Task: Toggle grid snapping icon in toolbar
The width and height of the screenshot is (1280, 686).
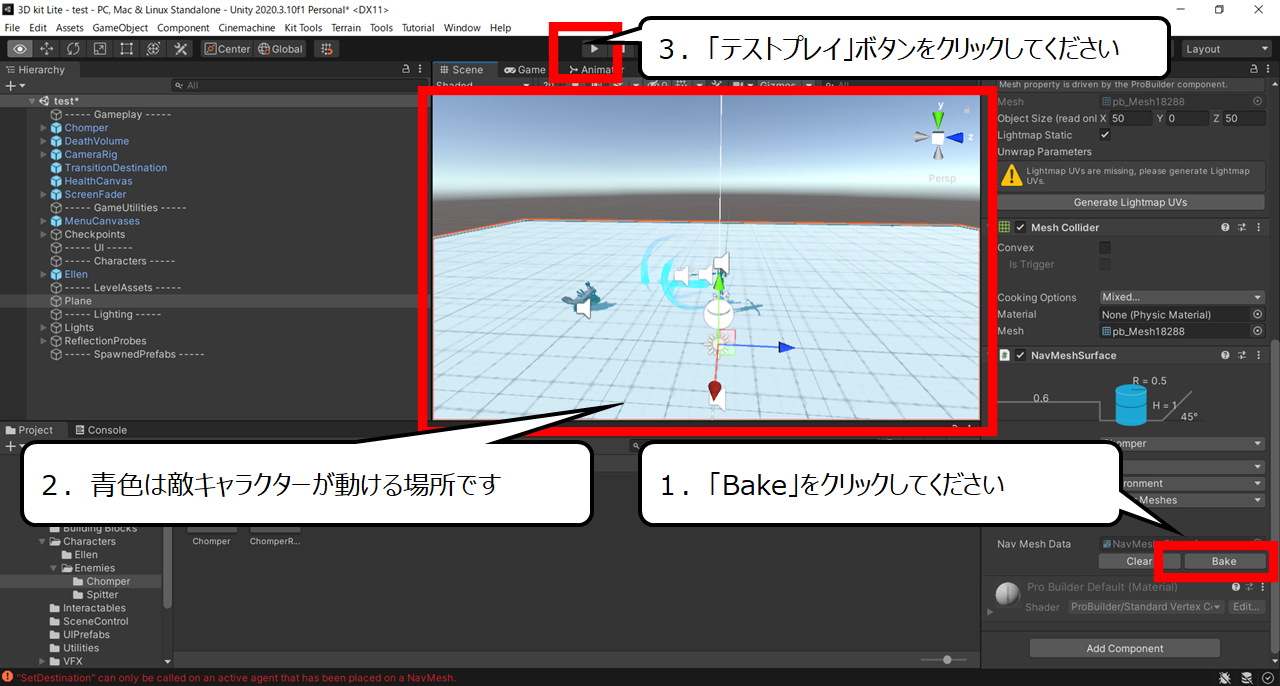Action: pos(326,49)
